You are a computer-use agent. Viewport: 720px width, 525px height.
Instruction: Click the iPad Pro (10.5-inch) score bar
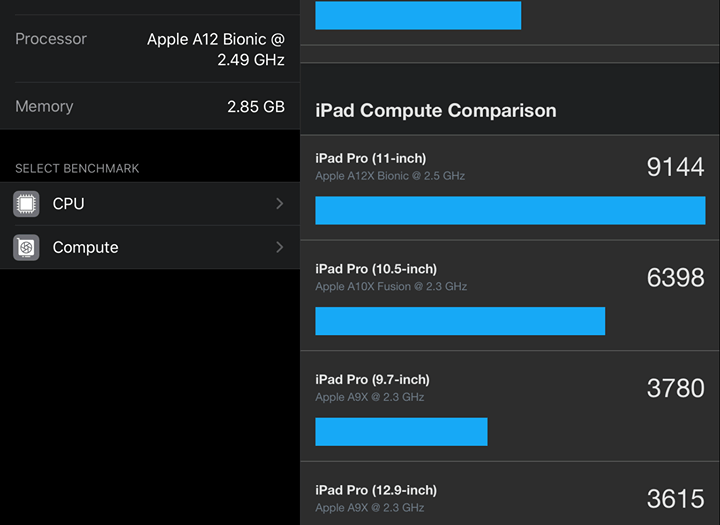click(460, 321)
